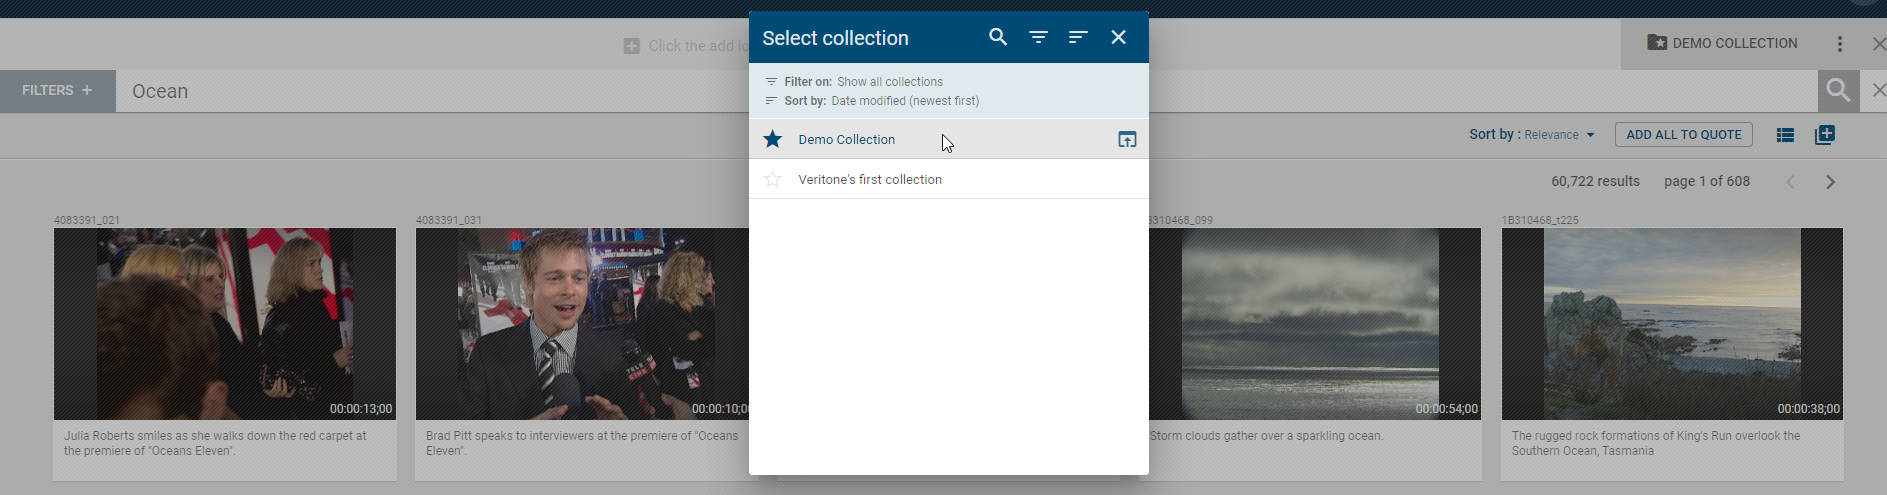Switch to list view icon
The height and width of the screenshot is (495, 1887).
(1785, 135)
